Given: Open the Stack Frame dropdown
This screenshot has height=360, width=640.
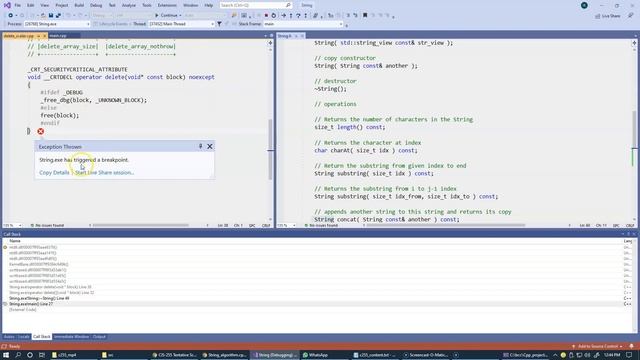Looking at the screenshot, I should coord(341,24).
